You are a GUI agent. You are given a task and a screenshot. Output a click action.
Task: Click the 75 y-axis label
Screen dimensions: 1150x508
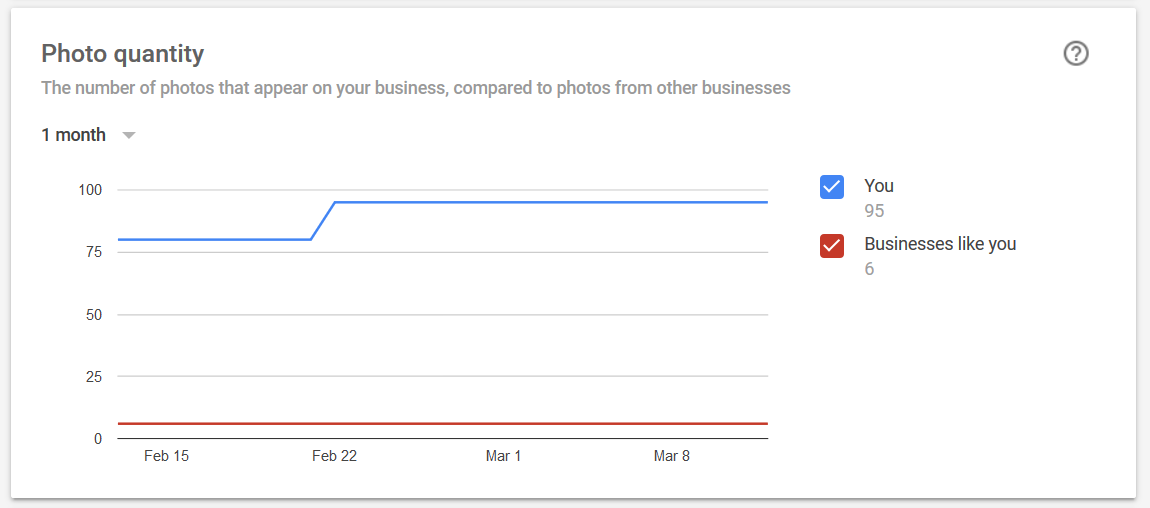(95, 252)
